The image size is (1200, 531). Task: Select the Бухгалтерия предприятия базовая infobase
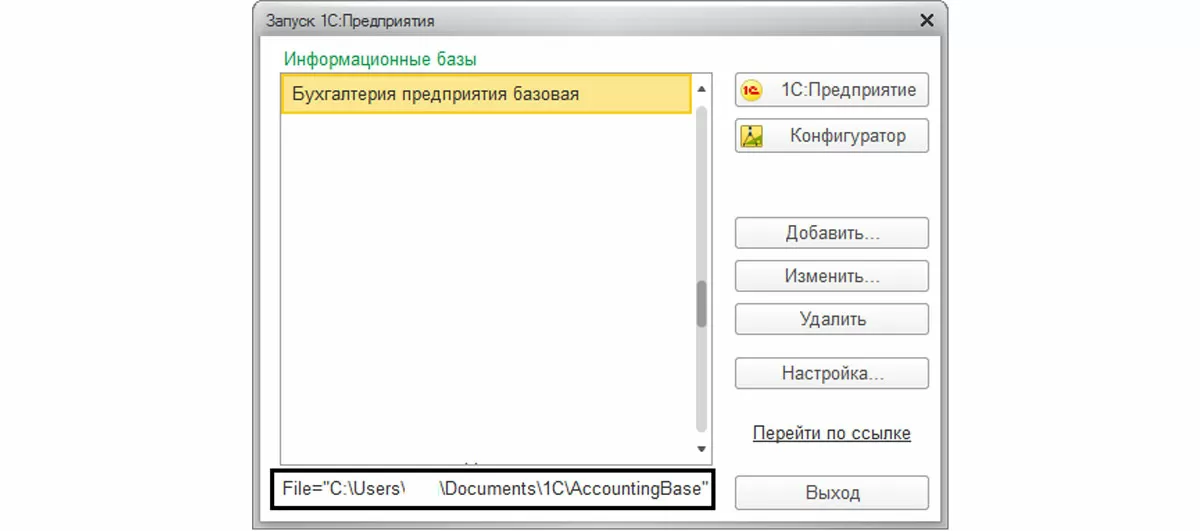coord(486,94)
